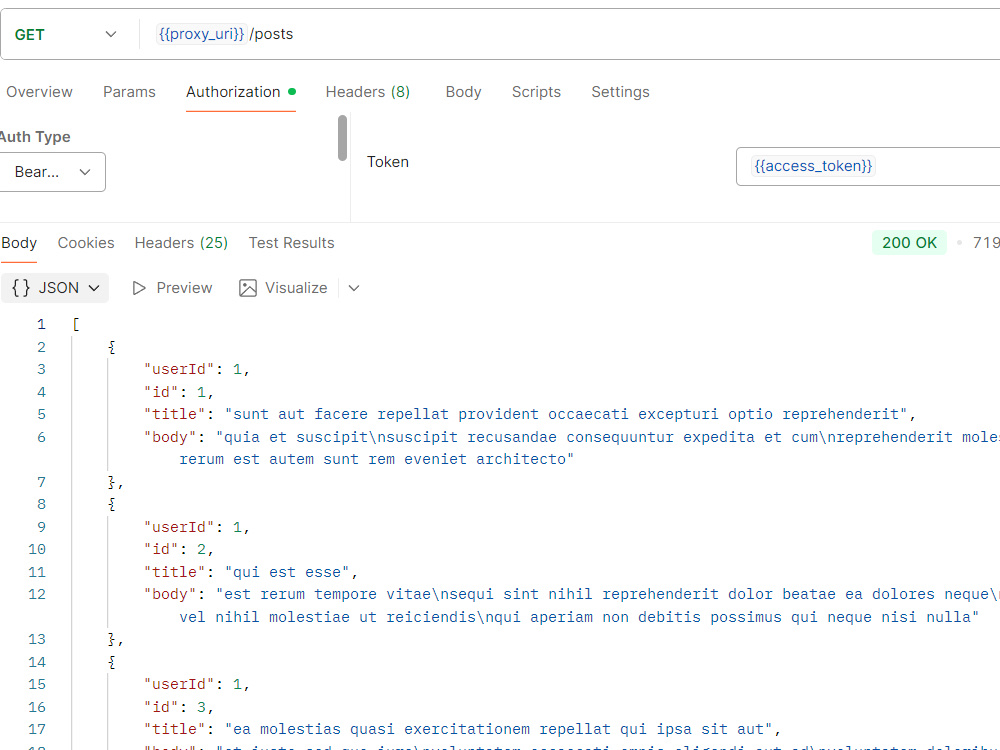Click the Auth Type label
The width and height of the screenshot is (1000, 750).
pyautogui.click(x=35, y=137)
